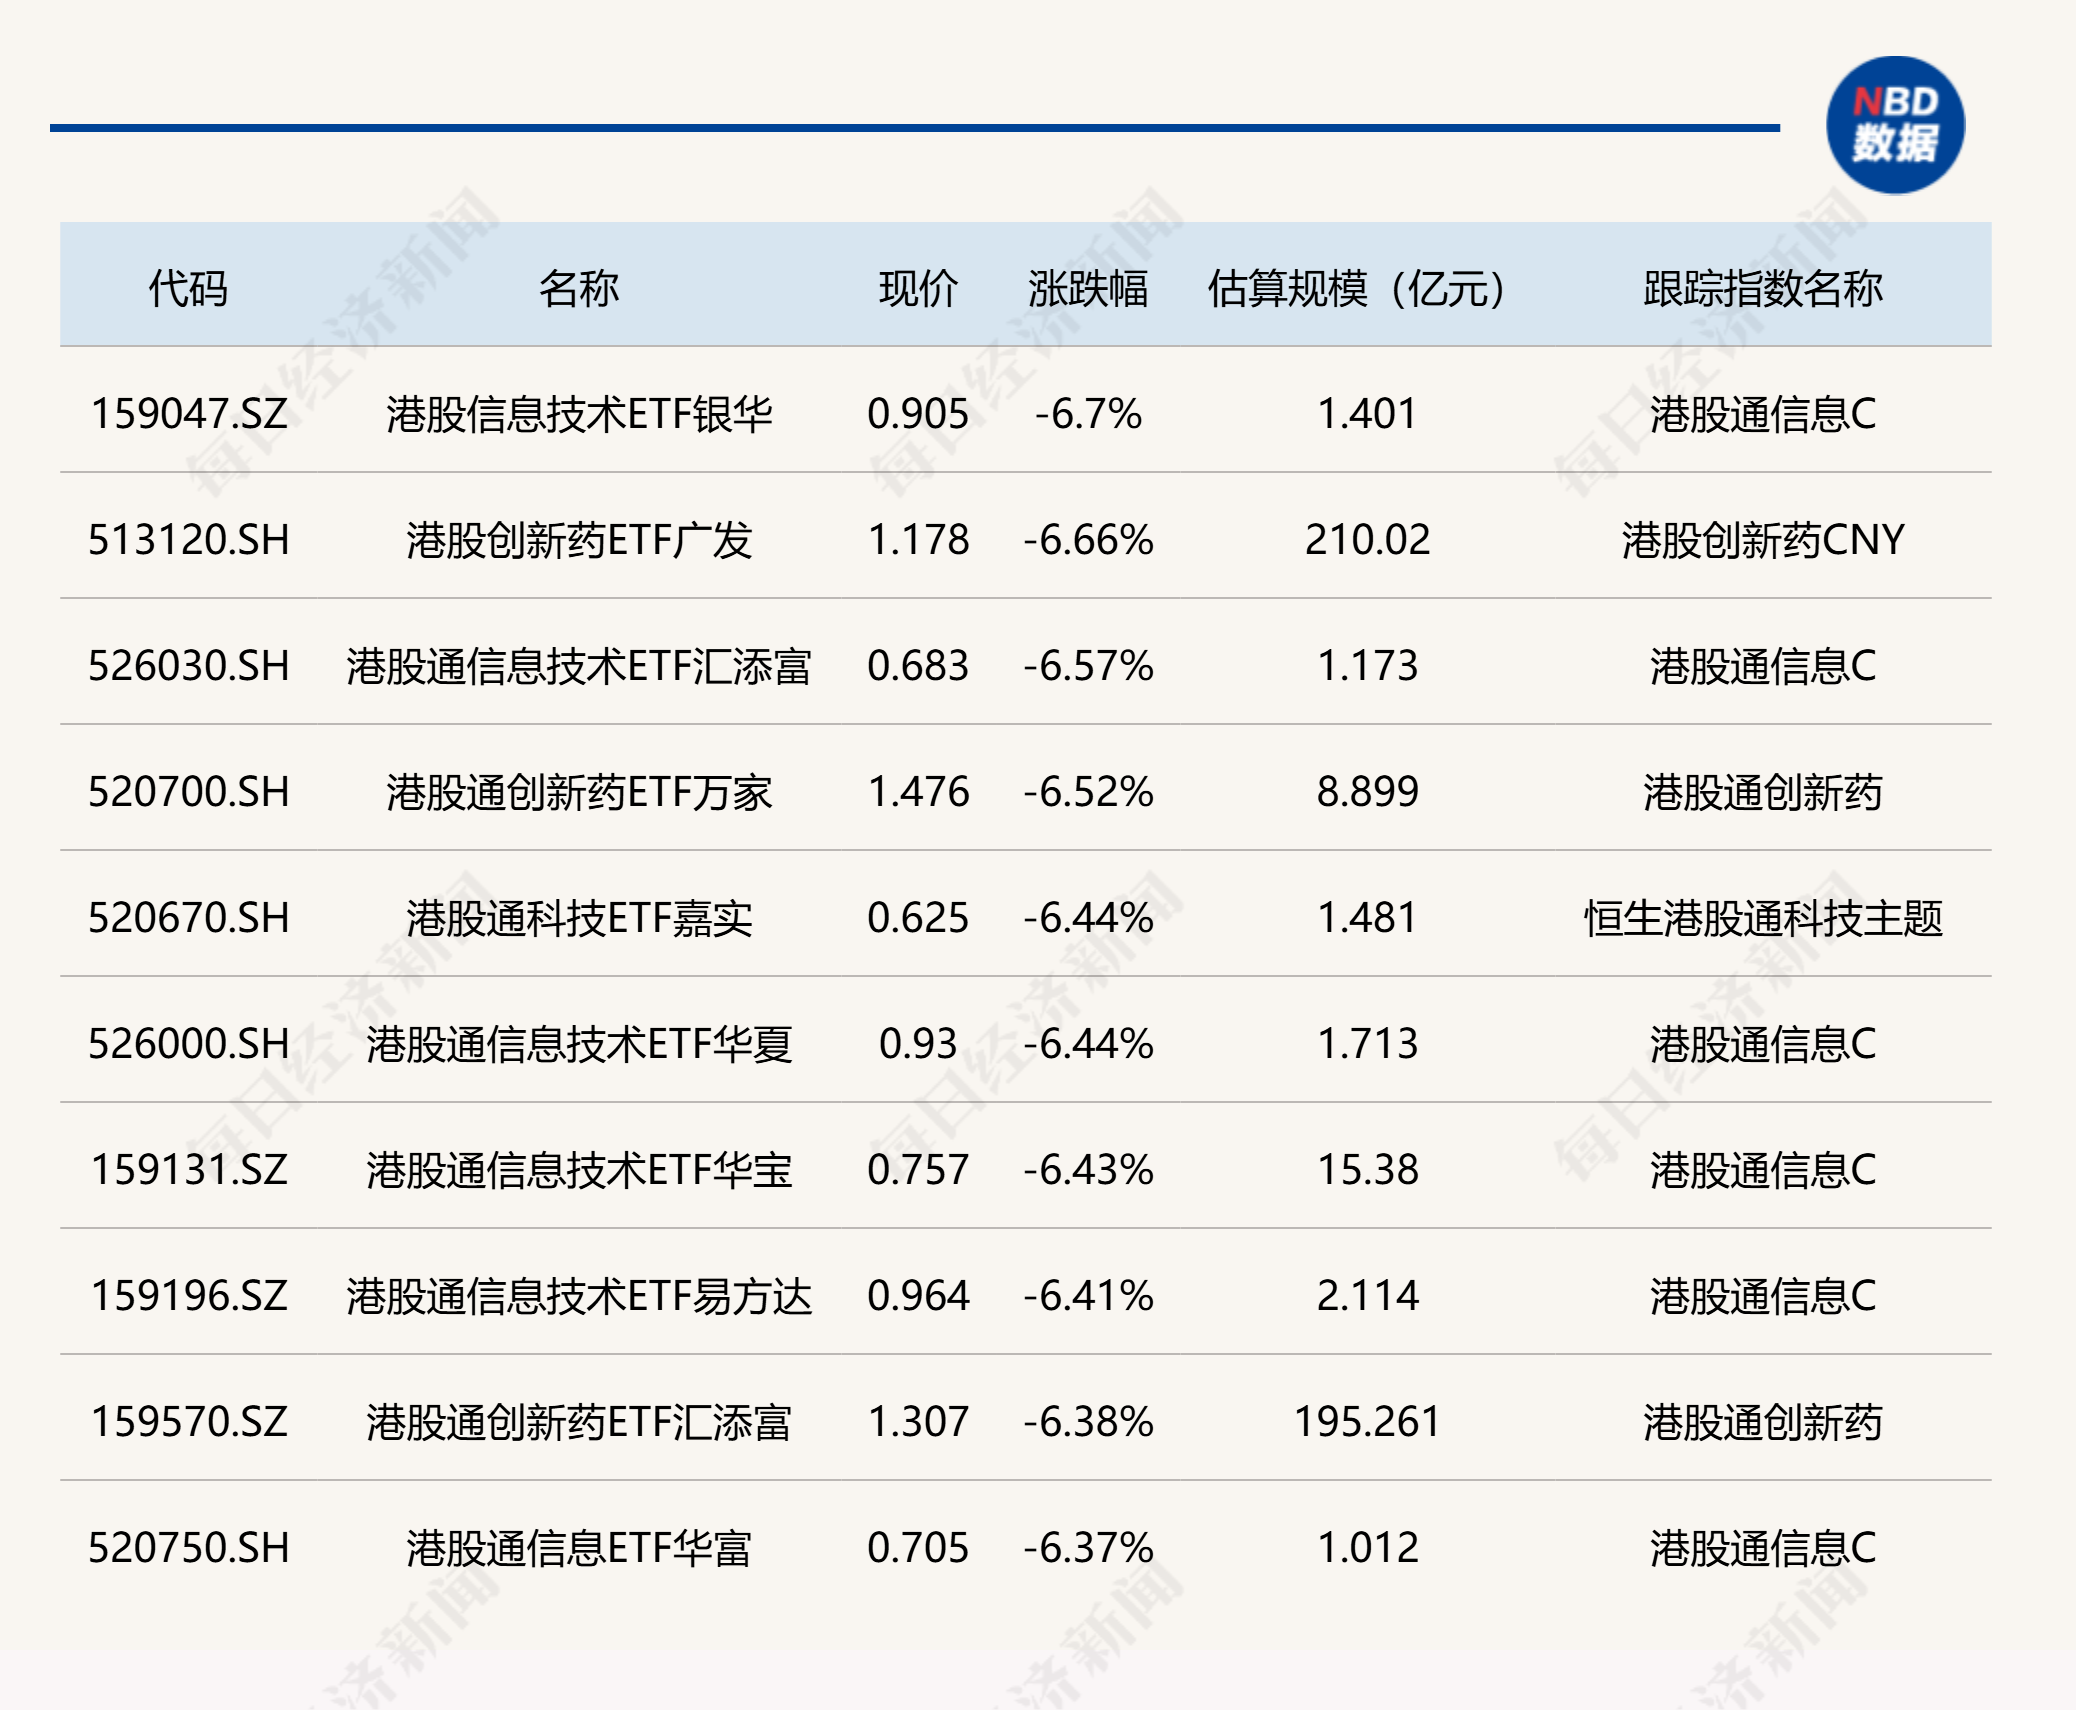
Task: Click scale value 15.38
Action: coord(1367,1170)
